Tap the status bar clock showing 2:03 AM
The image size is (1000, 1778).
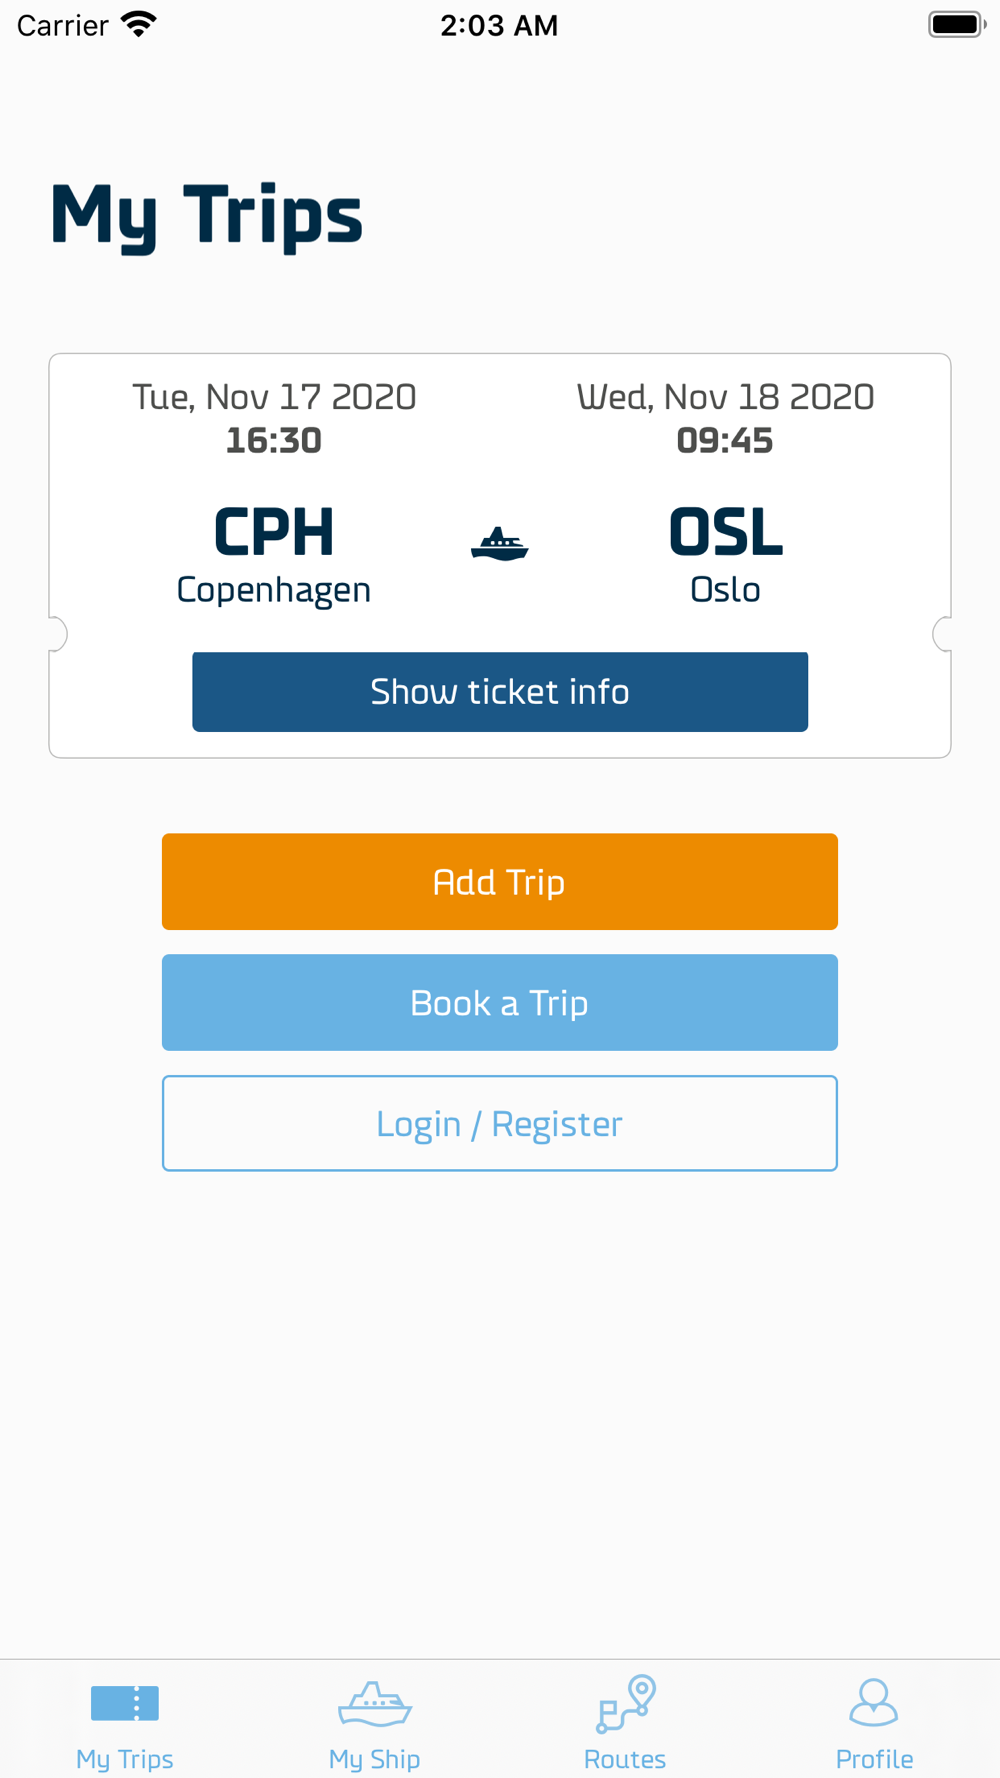(499, 25)
